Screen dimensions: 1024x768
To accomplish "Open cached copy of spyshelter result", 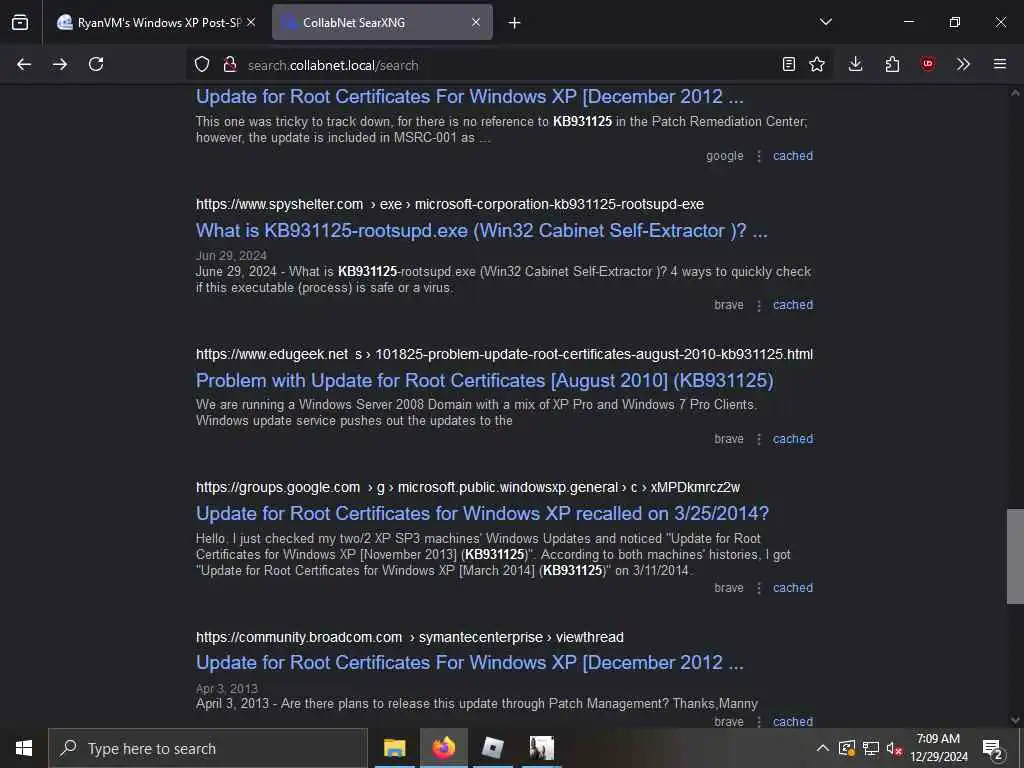I will tap(793, 305).
